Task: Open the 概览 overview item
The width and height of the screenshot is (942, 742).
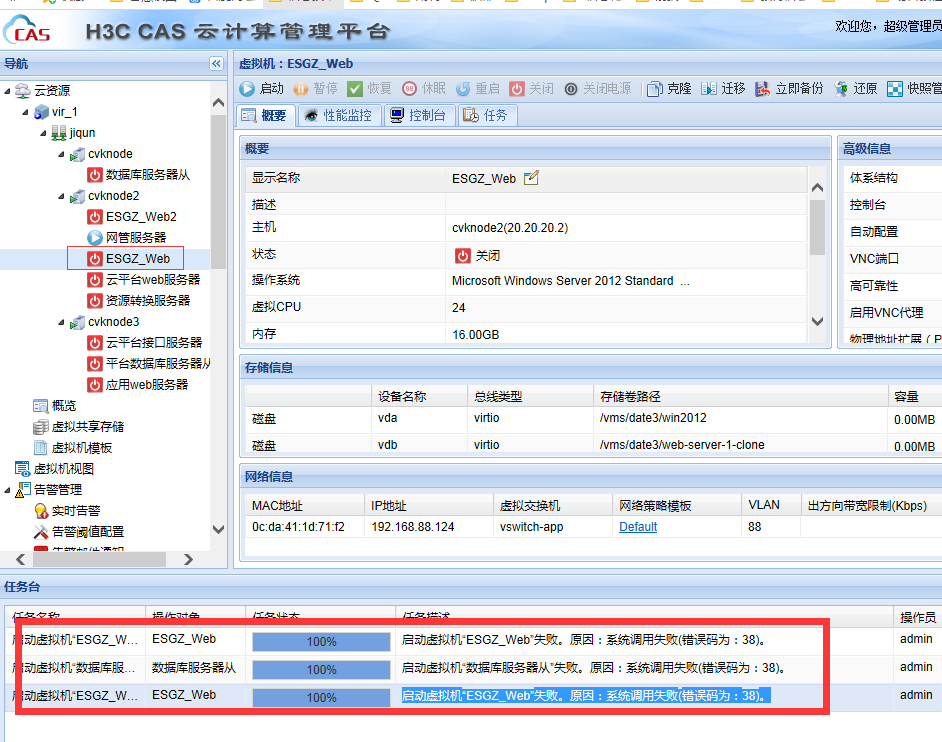Action: [x=55, y=406]
